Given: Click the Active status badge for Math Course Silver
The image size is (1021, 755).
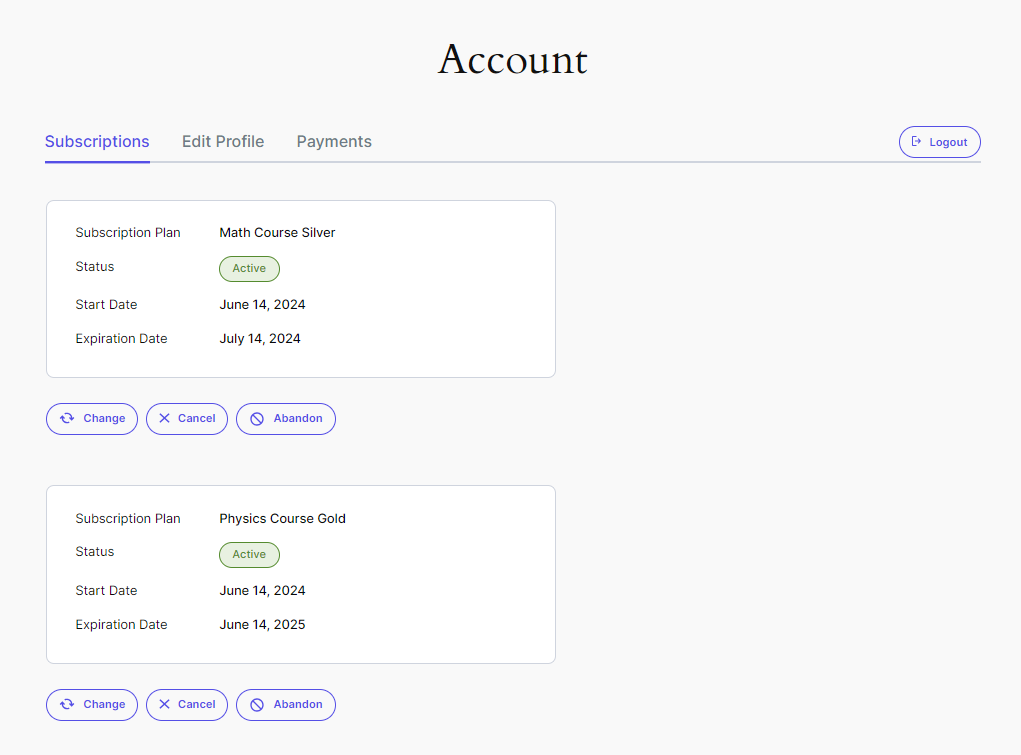Looking at the screenshot, I should 249,269.
